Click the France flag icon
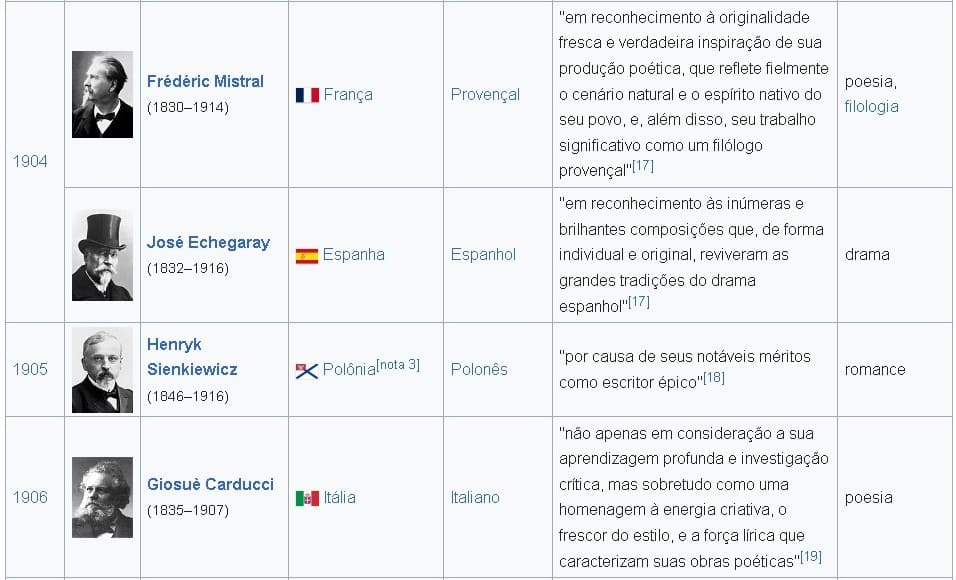Image resolution: width=956 pixels, height=580 pixels. pos(307,95)
